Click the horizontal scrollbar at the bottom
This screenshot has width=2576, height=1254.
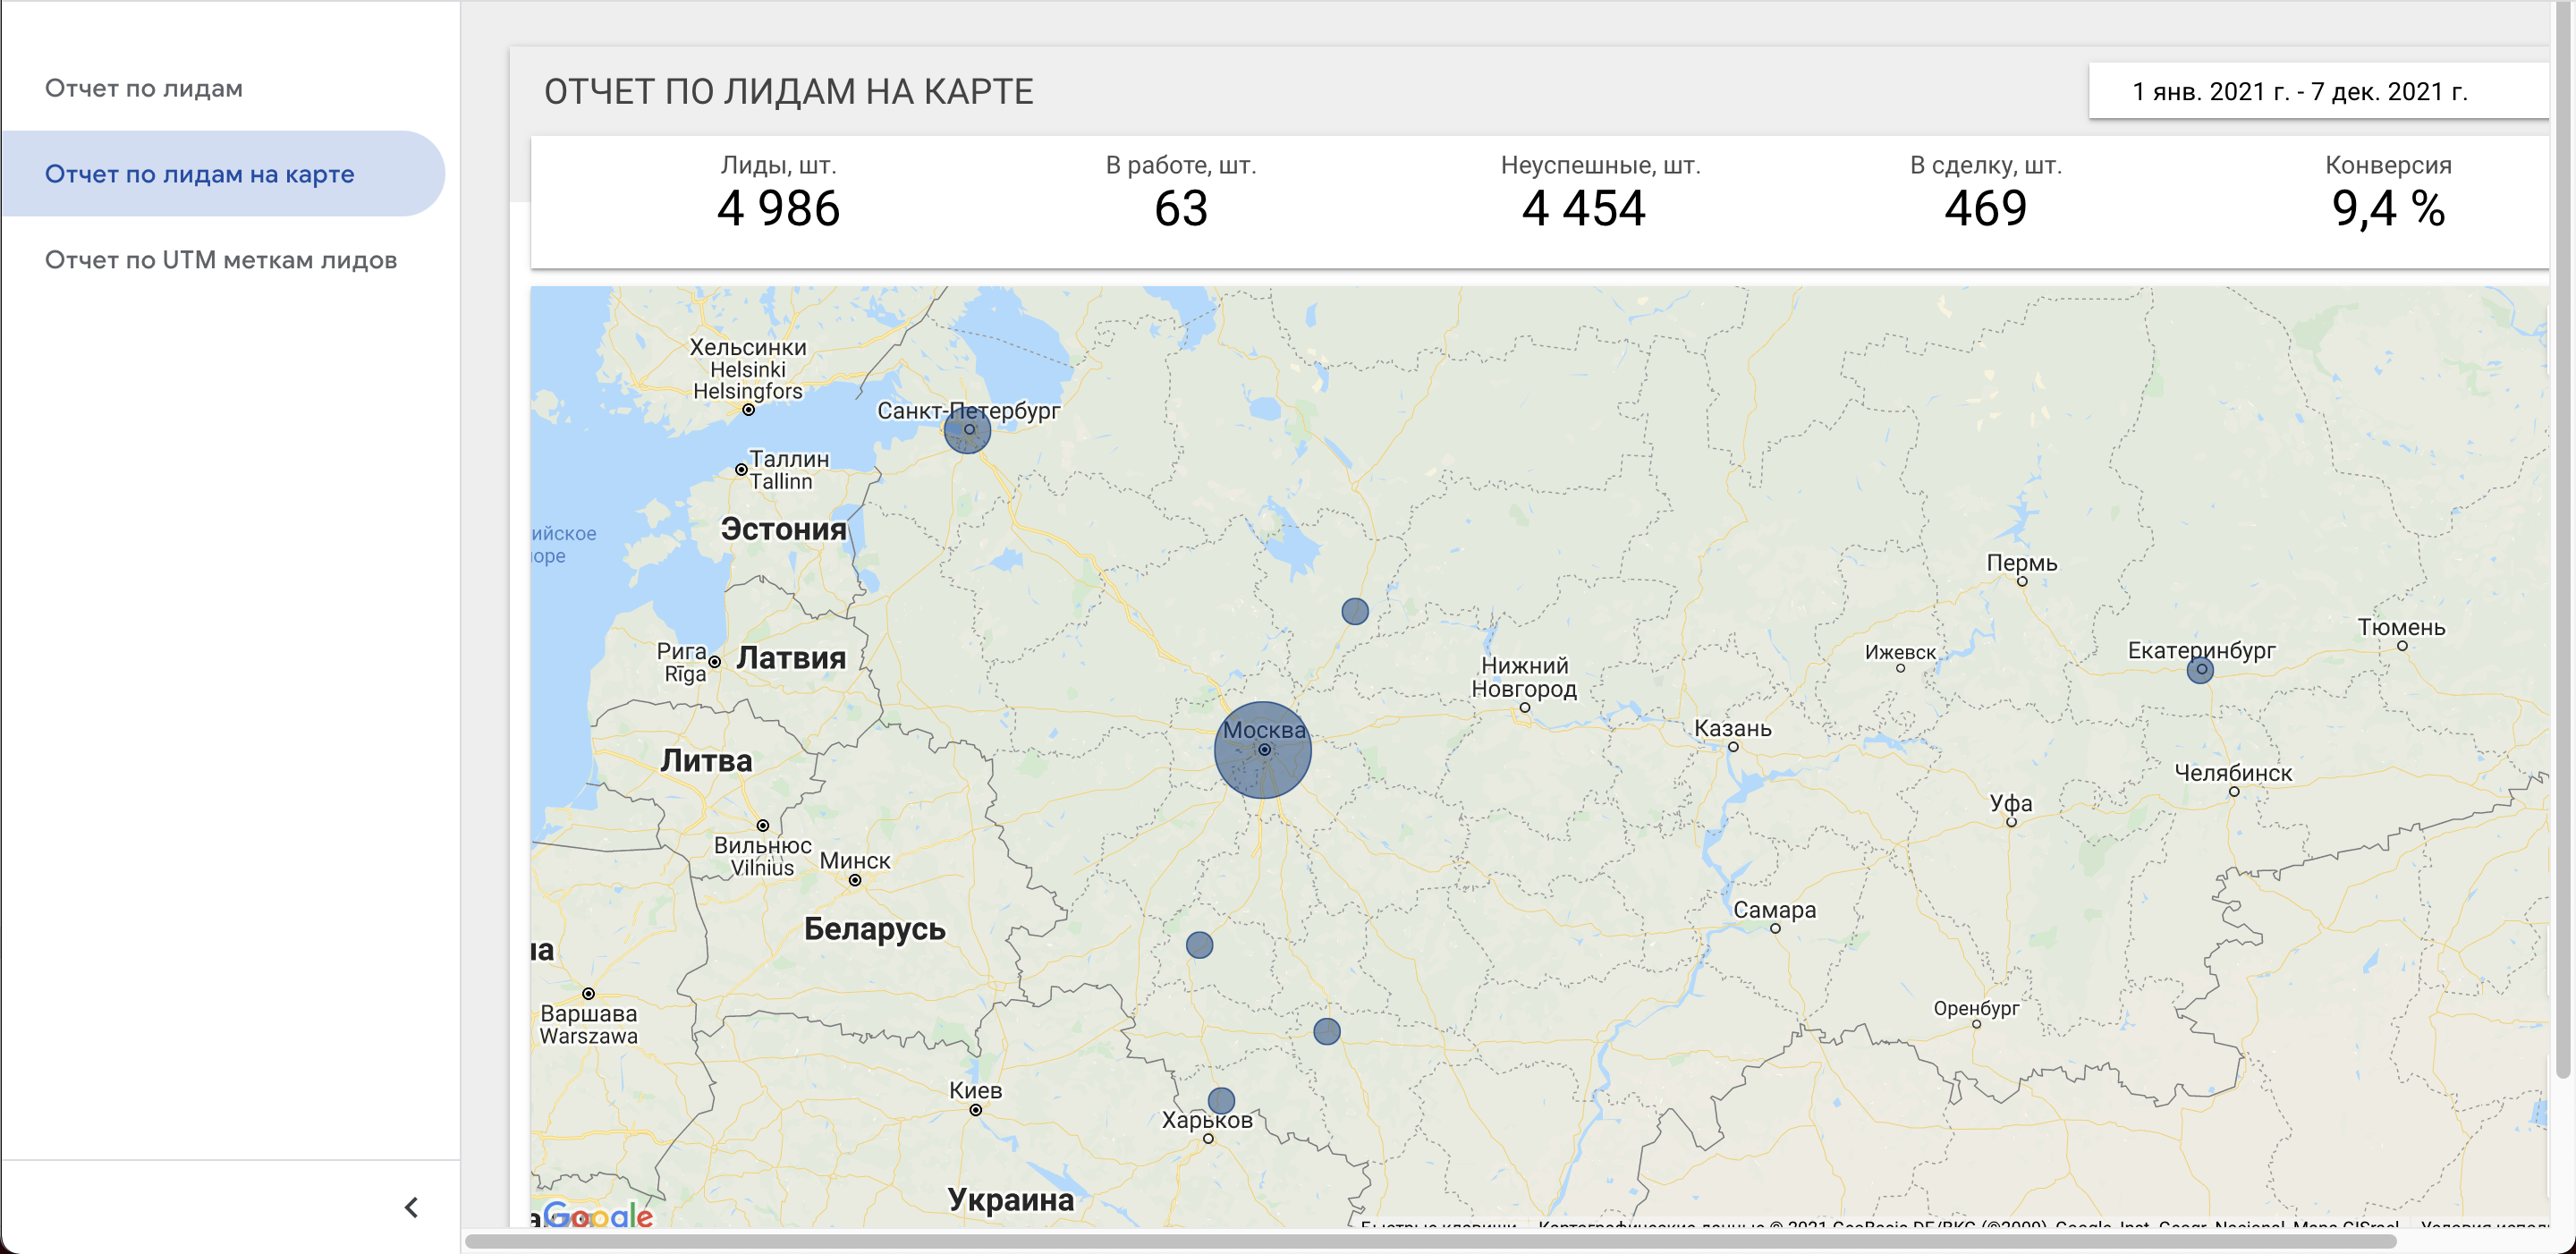[x=1430, y=1242]
